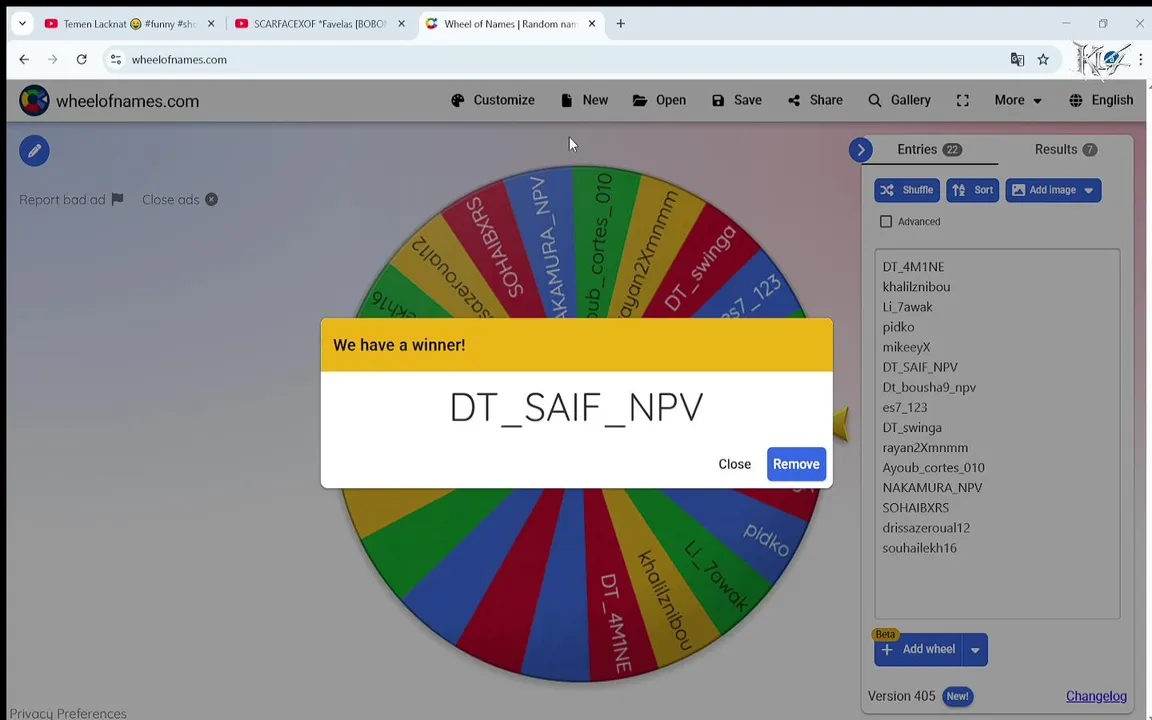Toggle fullscreen mode icon
1152x720 pixels.
tap(962, 100)
